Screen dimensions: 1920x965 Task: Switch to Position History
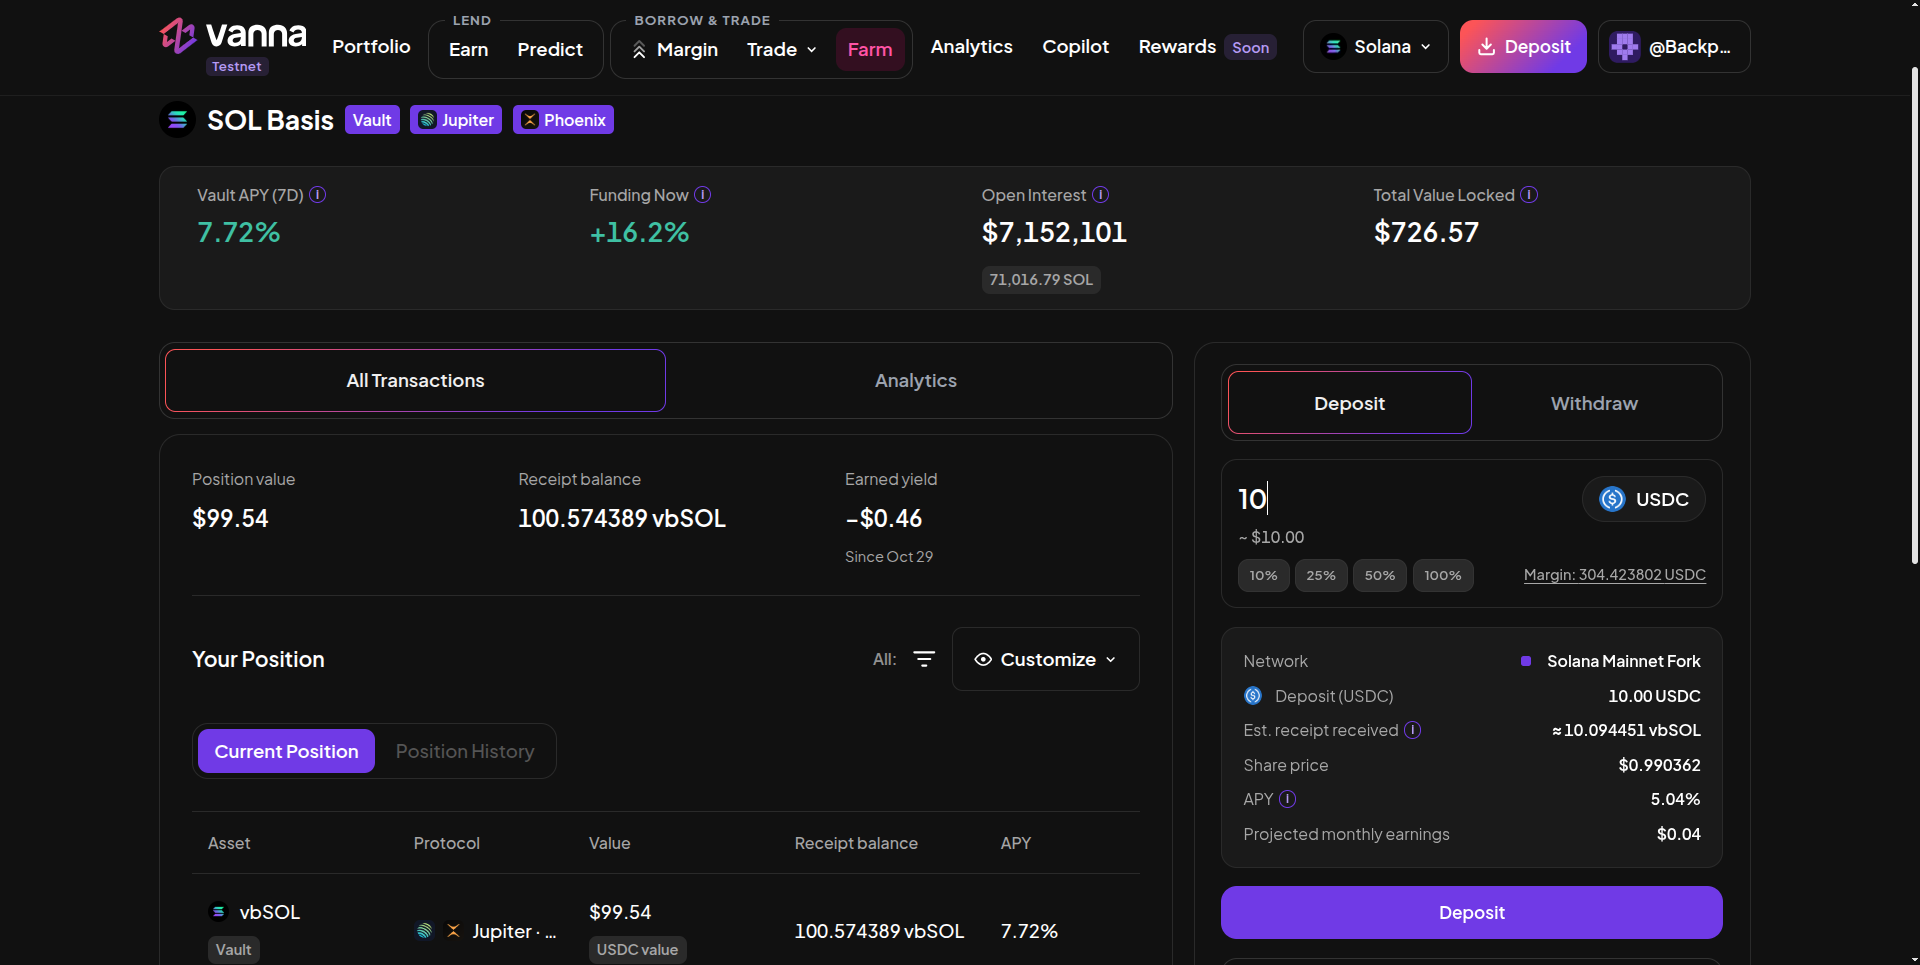pos(465,751)
